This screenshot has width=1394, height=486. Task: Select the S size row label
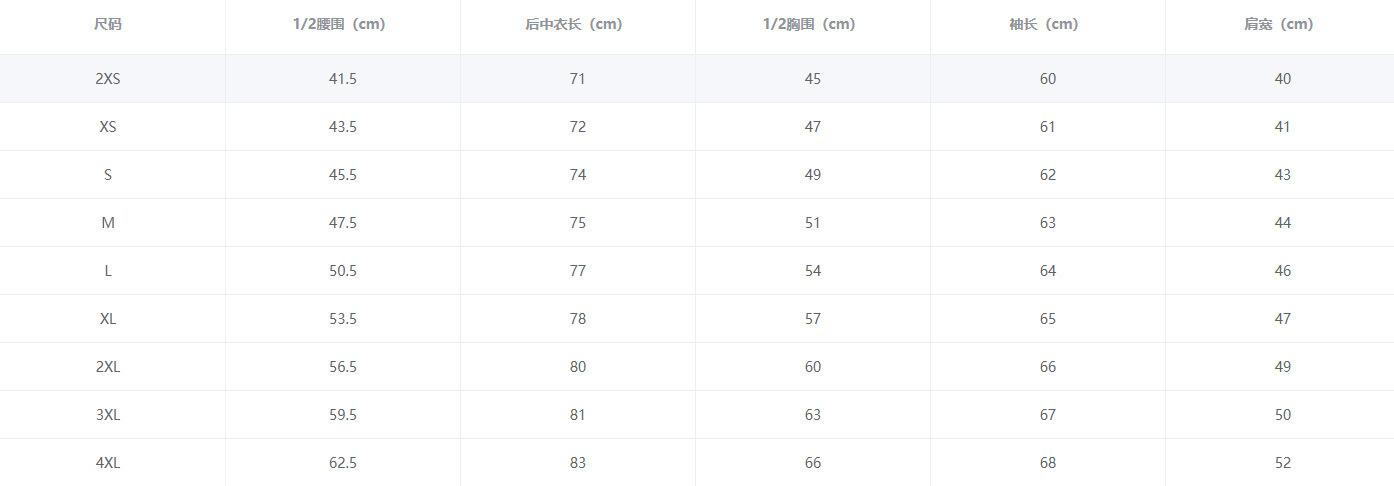coord(108,175)
